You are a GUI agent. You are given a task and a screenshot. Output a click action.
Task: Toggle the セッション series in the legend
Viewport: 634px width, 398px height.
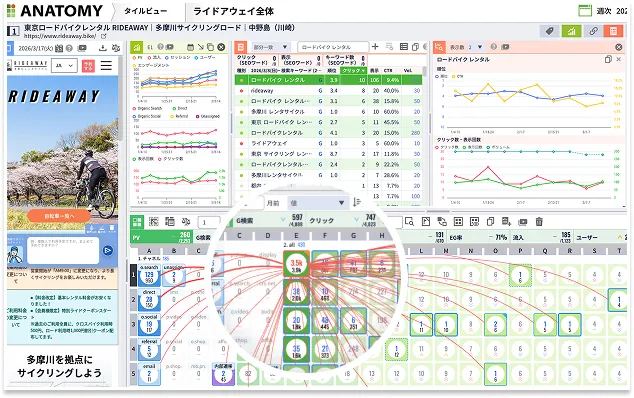pos(177,57)
